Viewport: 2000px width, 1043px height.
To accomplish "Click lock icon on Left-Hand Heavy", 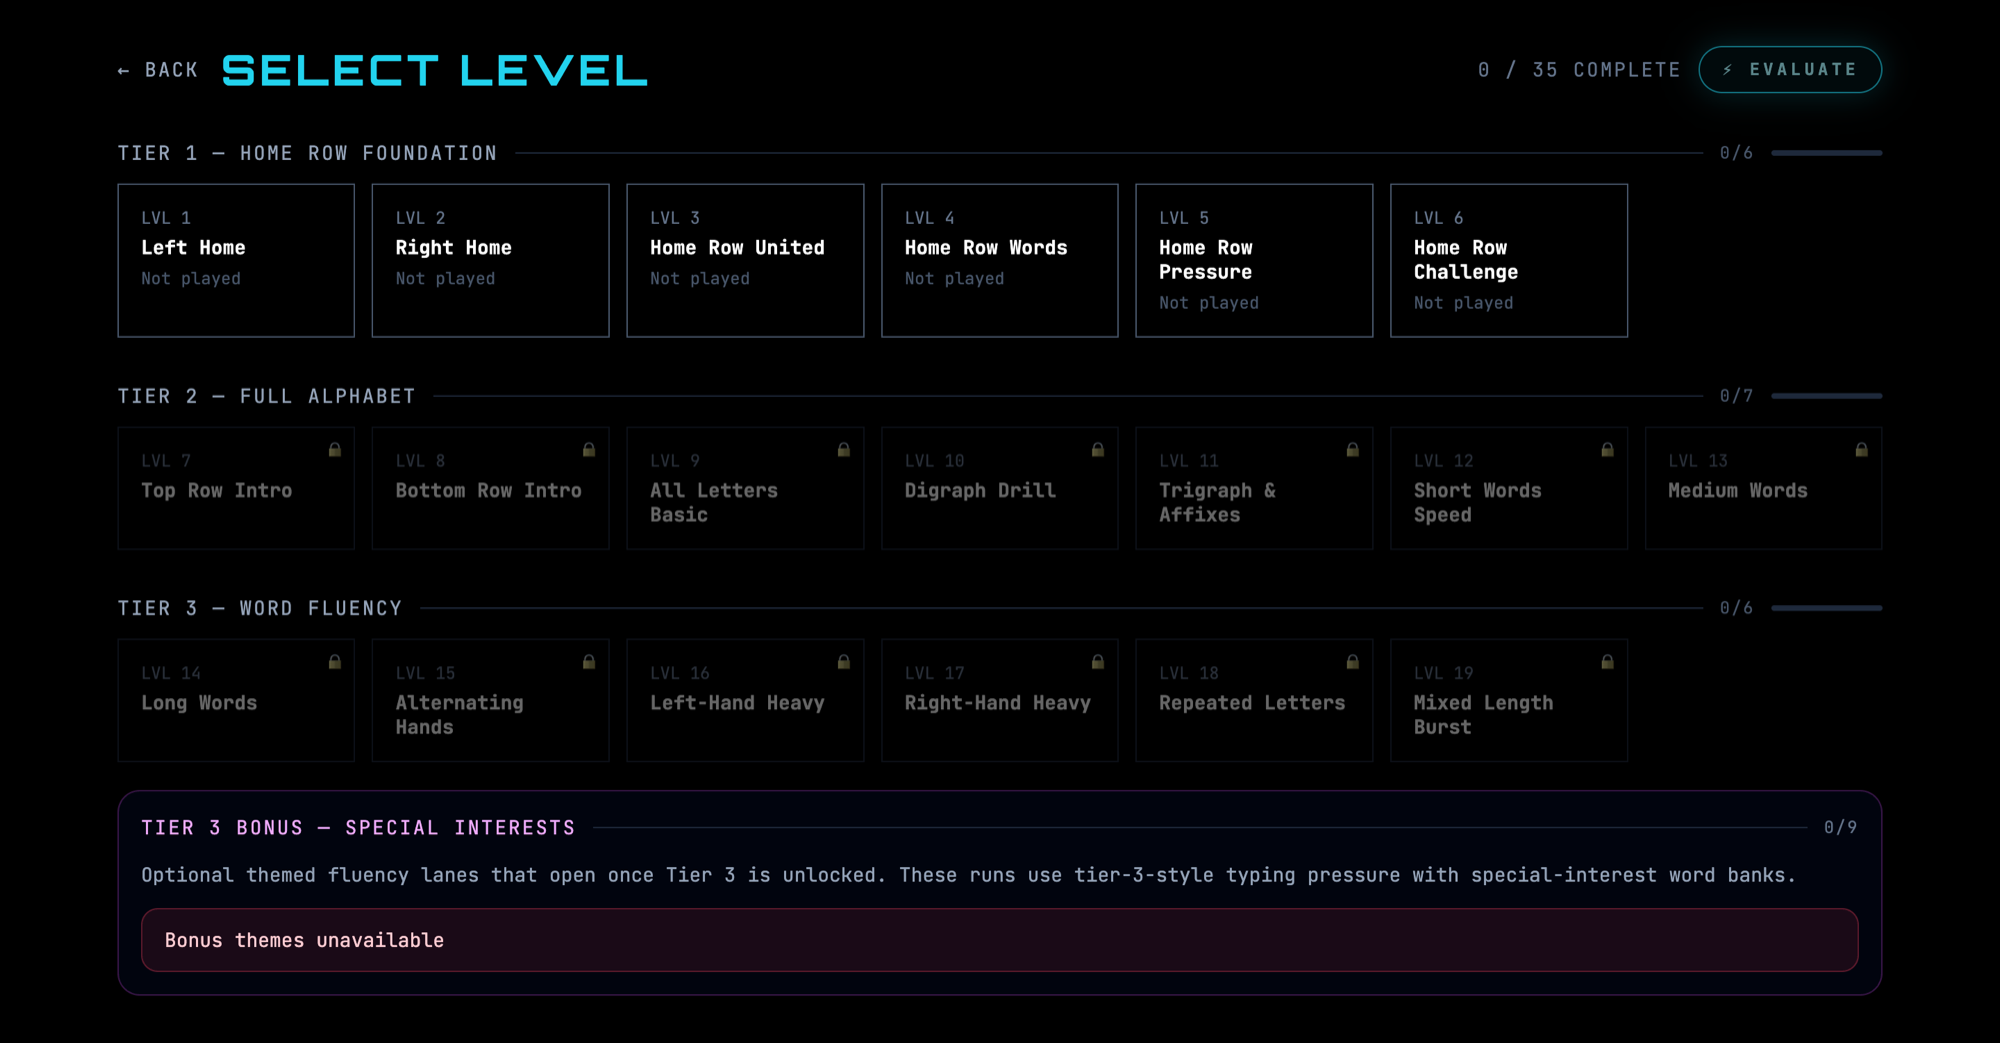I will tap(844, 662).
